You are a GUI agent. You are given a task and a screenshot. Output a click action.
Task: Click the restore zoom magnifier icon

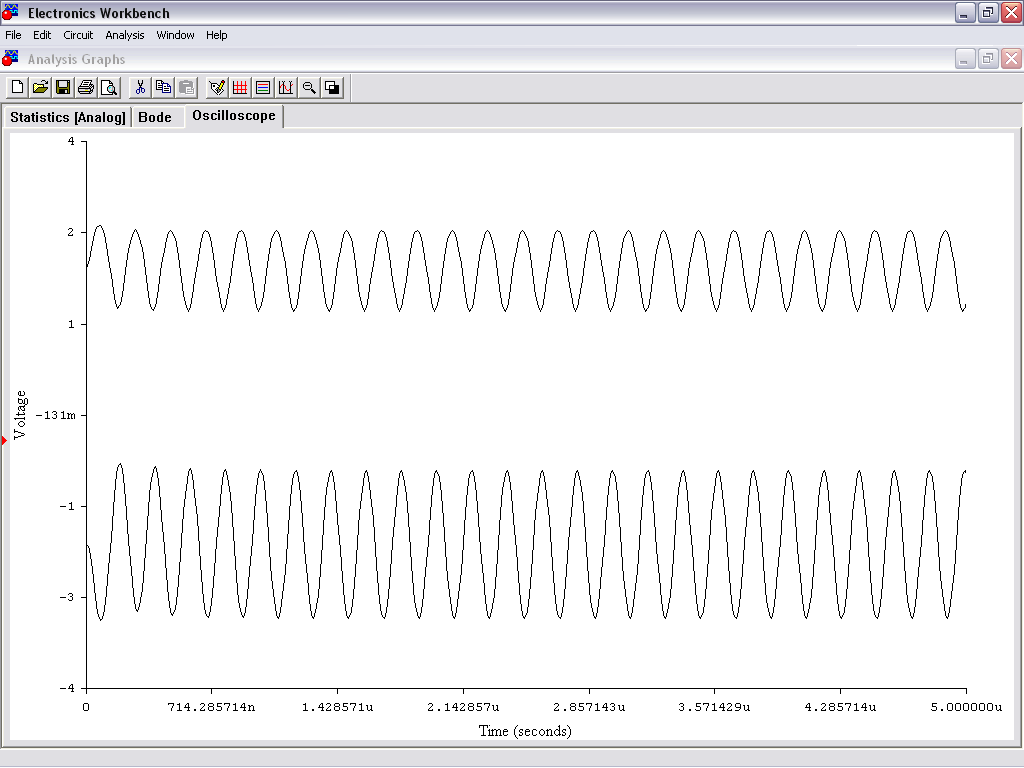click(x=310, y=88)
